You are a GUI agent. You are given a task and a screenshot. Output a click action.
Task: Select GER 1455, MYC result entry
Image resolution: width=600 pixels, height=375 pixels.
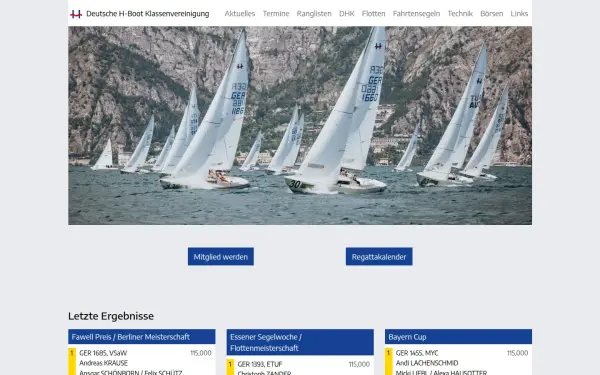pos(417,353)
